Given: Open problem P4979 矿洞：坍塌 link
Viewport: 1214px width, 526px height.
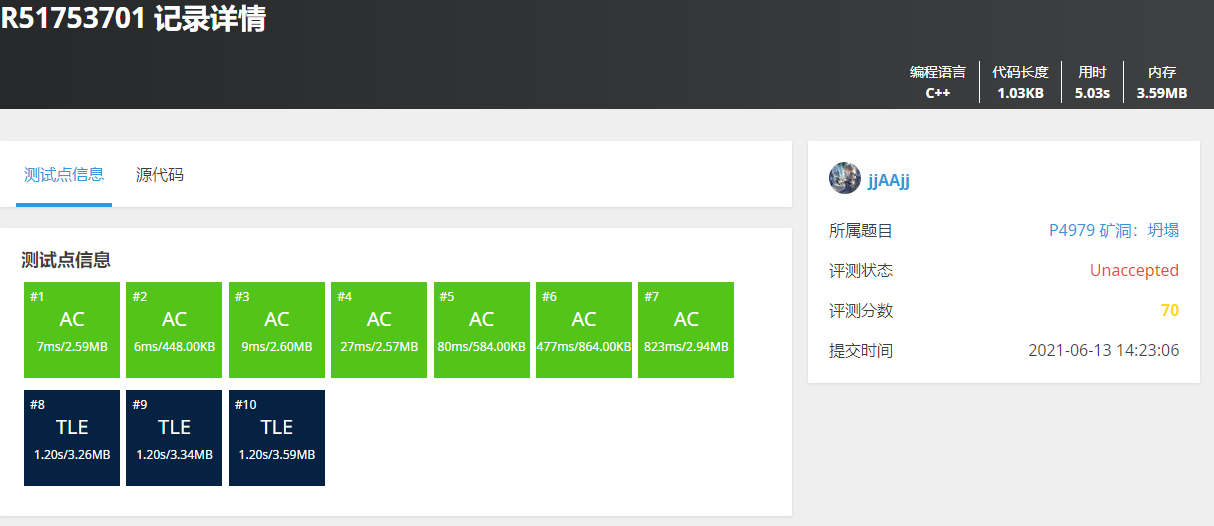Looking at the screenshot, I should pos(1114,231).
